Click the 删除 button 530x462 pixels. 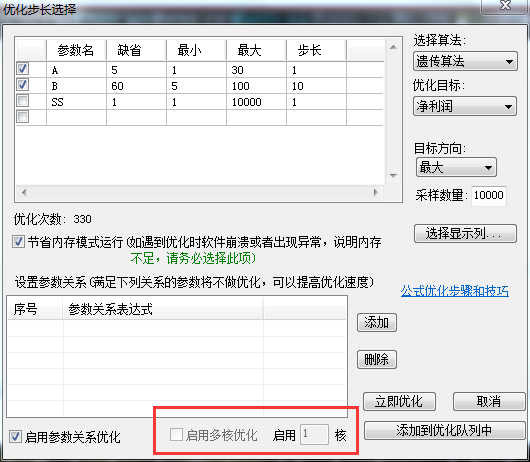[x=377, y=359]
